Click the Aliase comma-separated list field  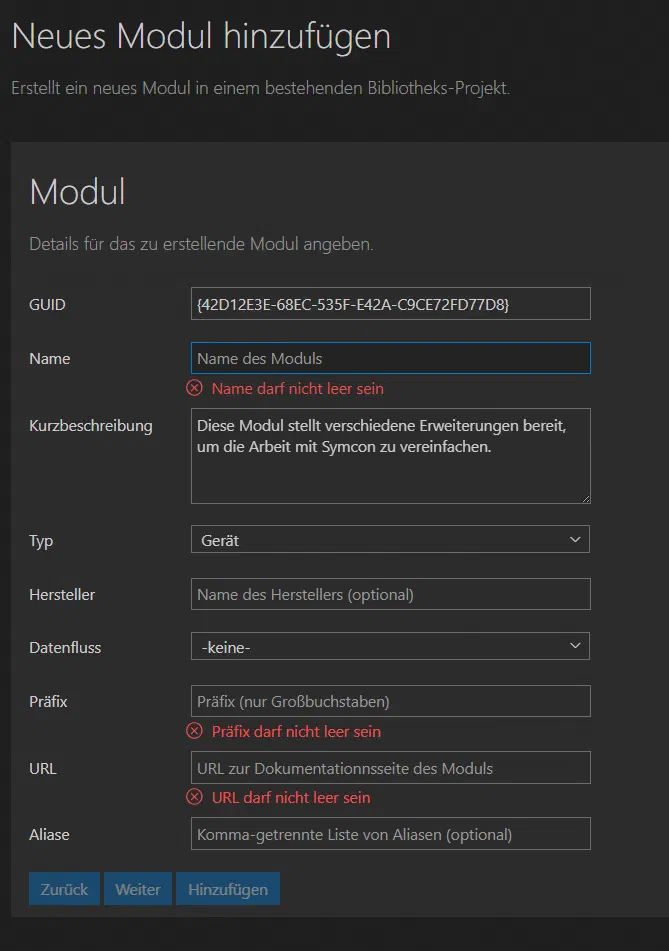[x=391, y=834]
